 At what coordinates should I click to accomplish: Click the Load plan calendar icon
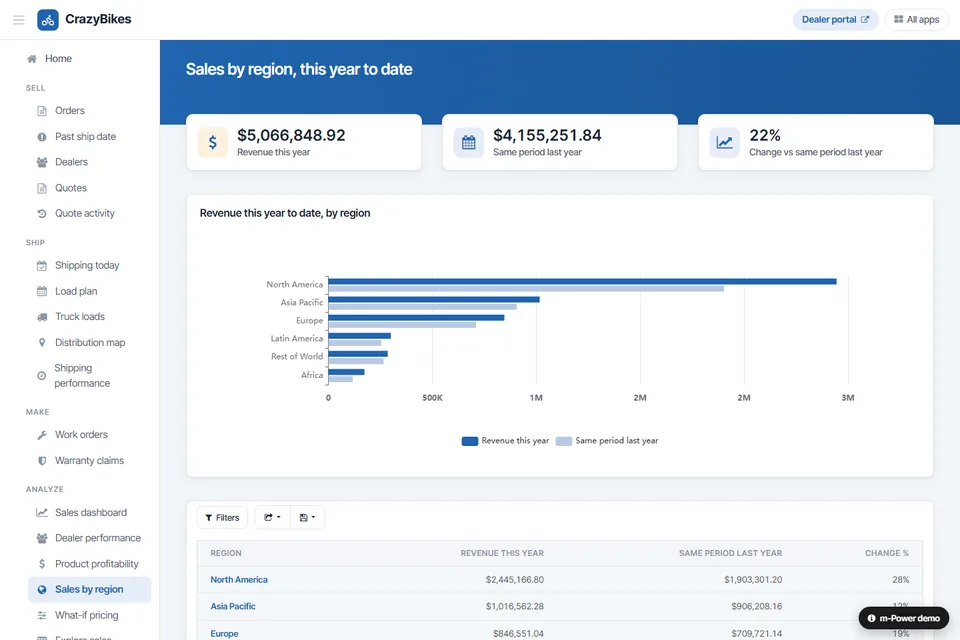(x=42, y=292)
